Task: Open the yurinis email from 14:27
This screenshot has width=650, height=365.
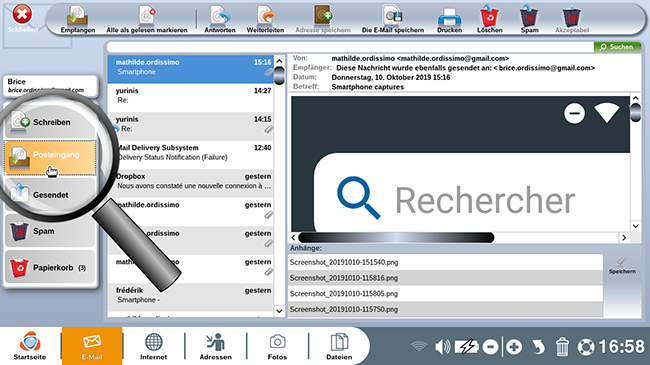Action: coord(190,97)
